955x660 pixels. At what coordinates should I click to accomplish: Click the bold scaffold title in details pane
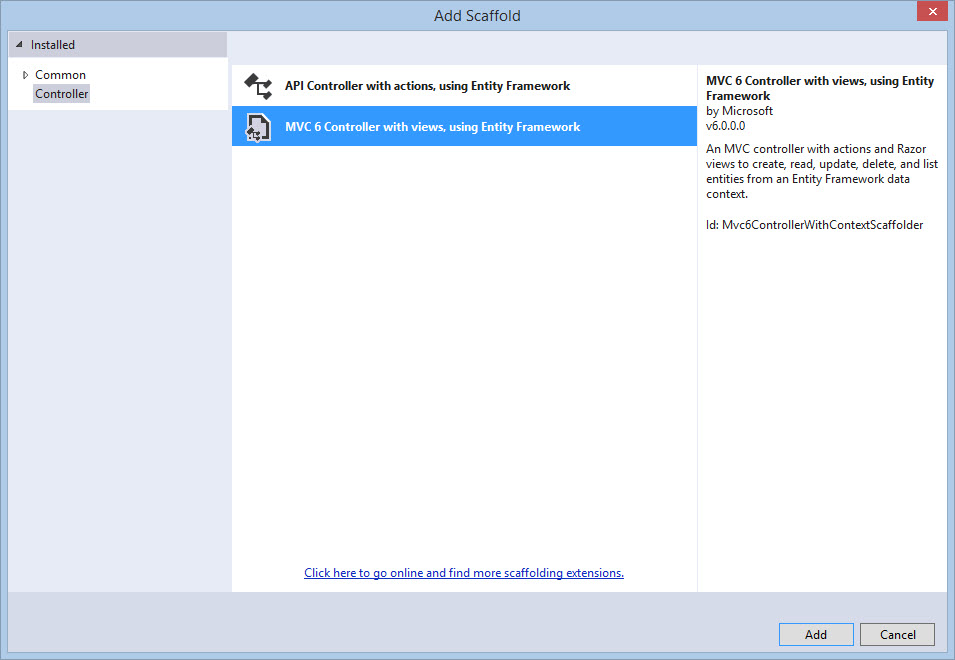820,88
